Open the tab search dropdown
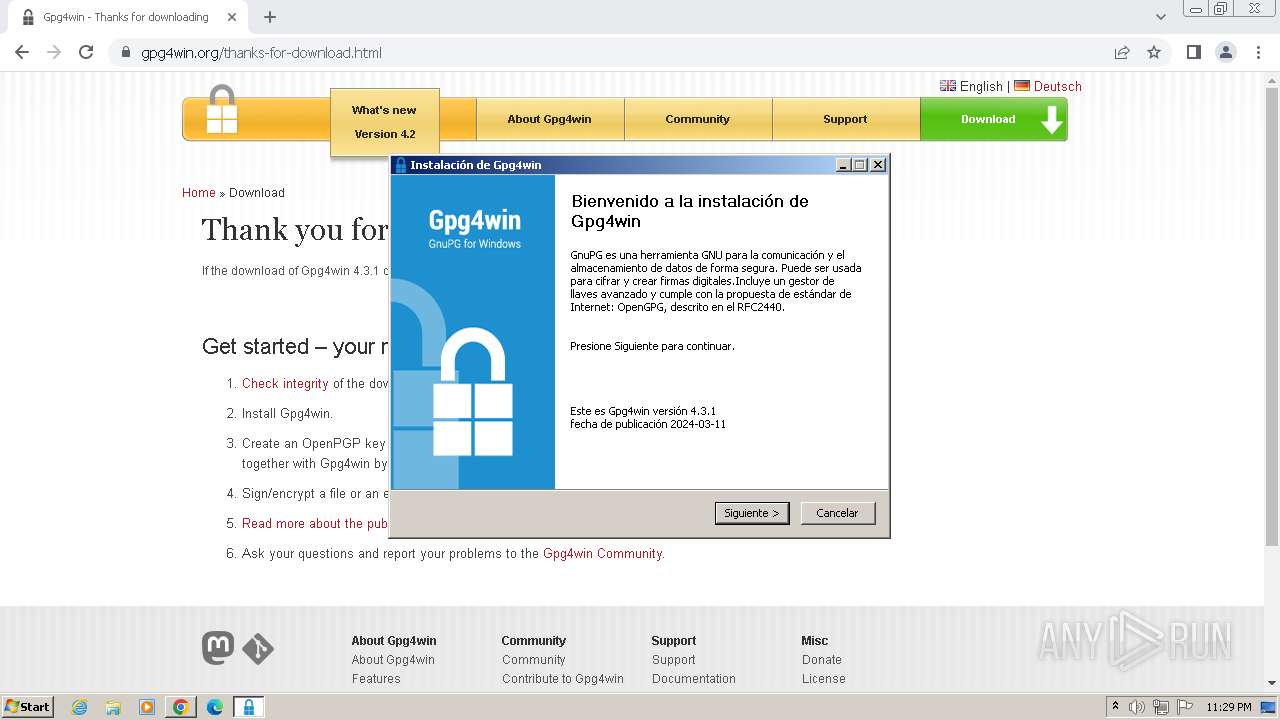 click(1160, 17)
